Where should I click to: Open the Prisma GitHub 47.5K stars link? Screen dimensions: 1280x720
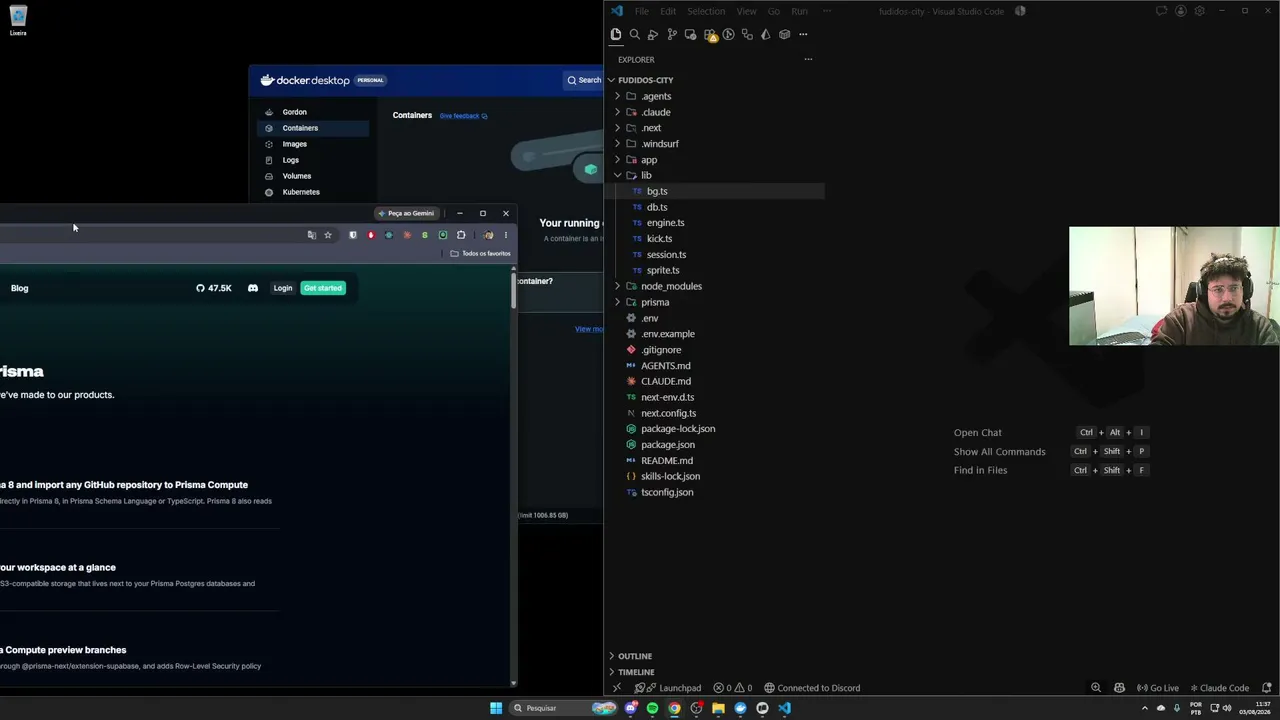214,288
